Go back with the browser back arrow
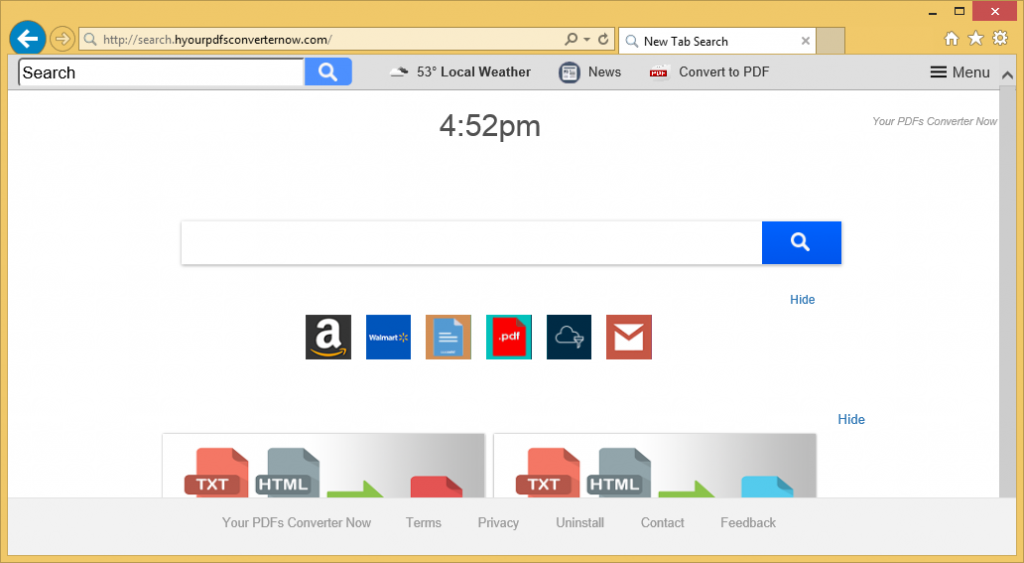 pyautogui.click(x=27, y=39)
